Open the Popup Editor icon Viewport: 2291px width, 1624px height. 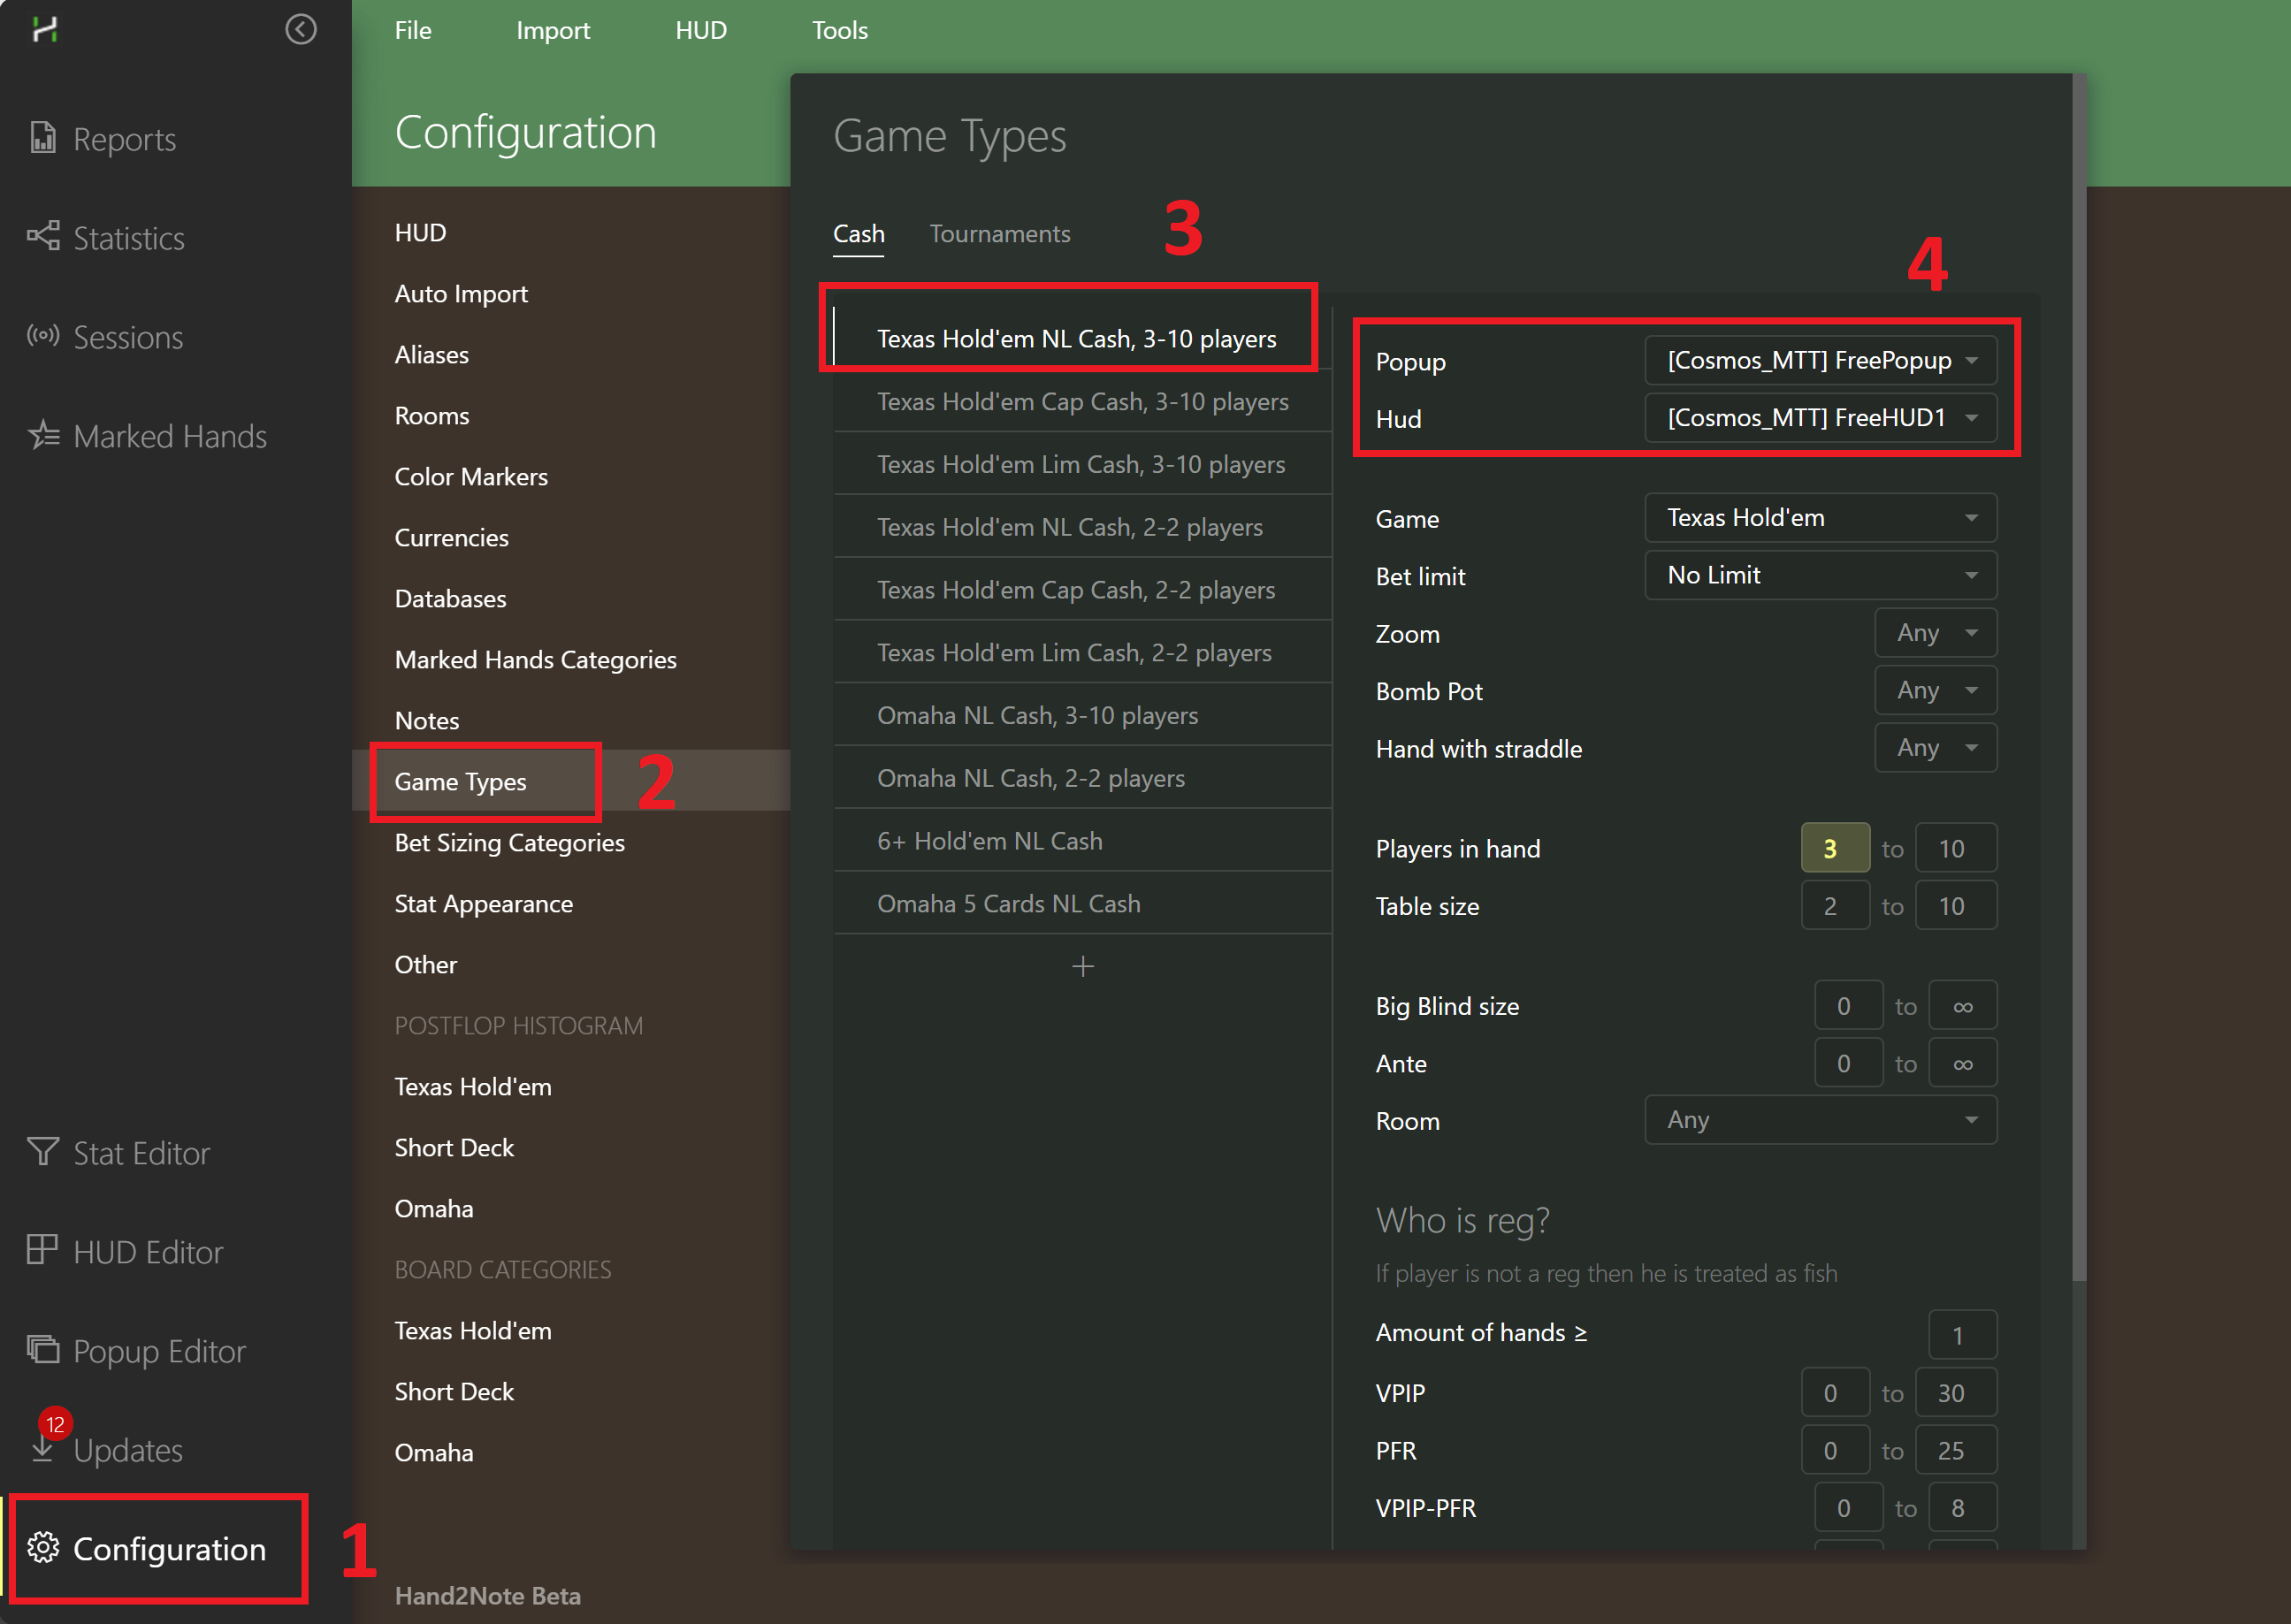42,1350
